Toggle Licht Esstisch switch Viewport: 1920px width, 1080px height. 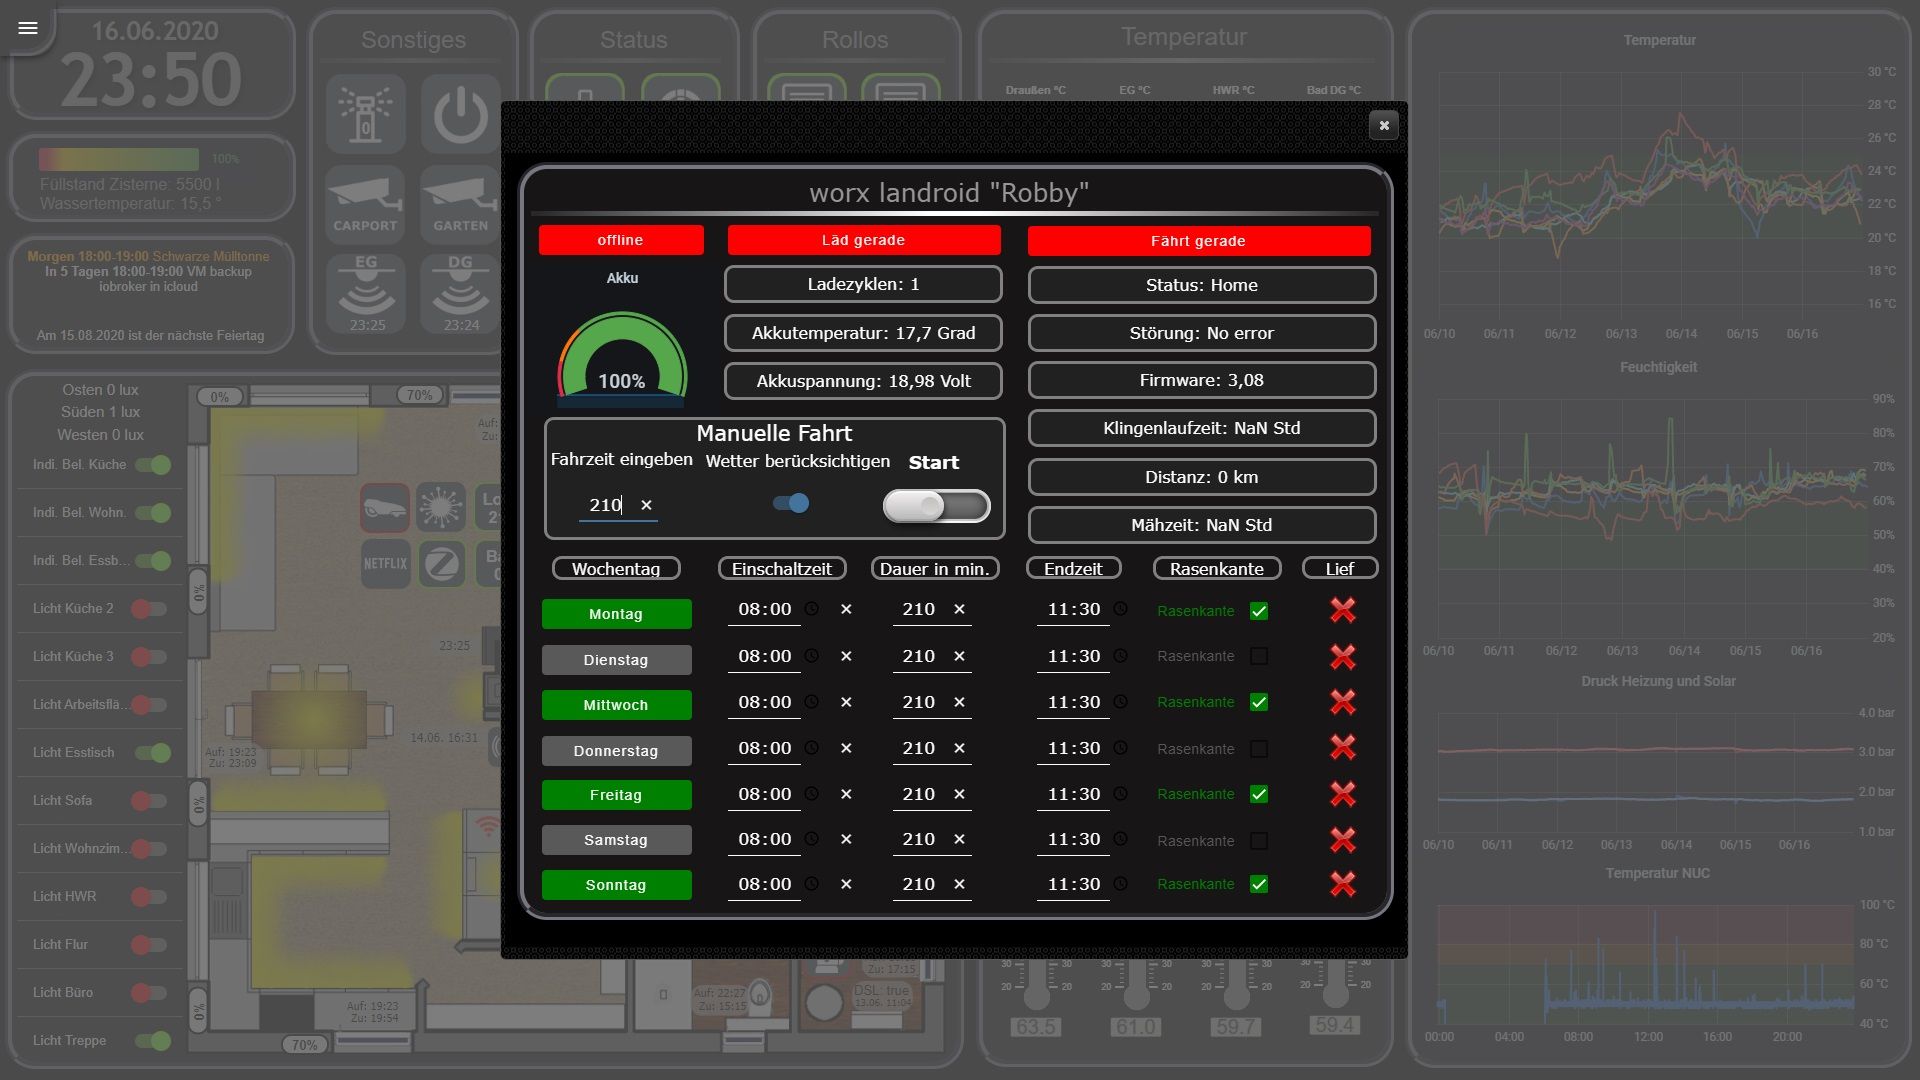[x=153, y=753]
